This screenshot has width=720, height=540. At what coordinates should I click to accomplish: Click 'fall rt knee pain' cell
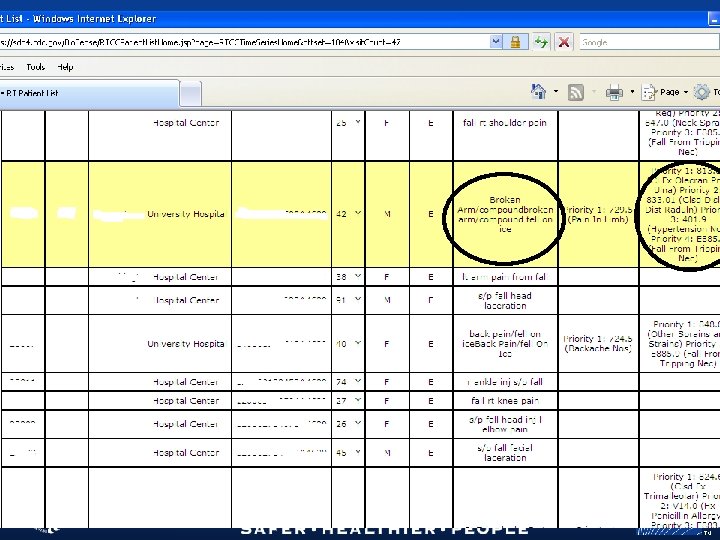(505, 400)
